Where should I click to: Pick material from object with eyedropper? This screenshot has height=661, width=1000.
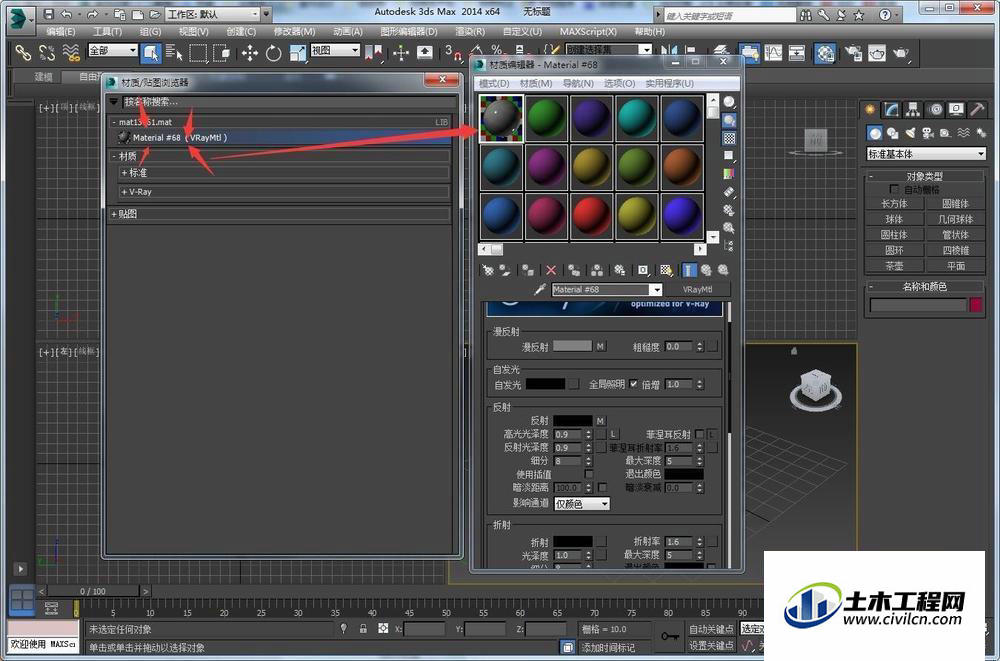[x=540, y=290]
